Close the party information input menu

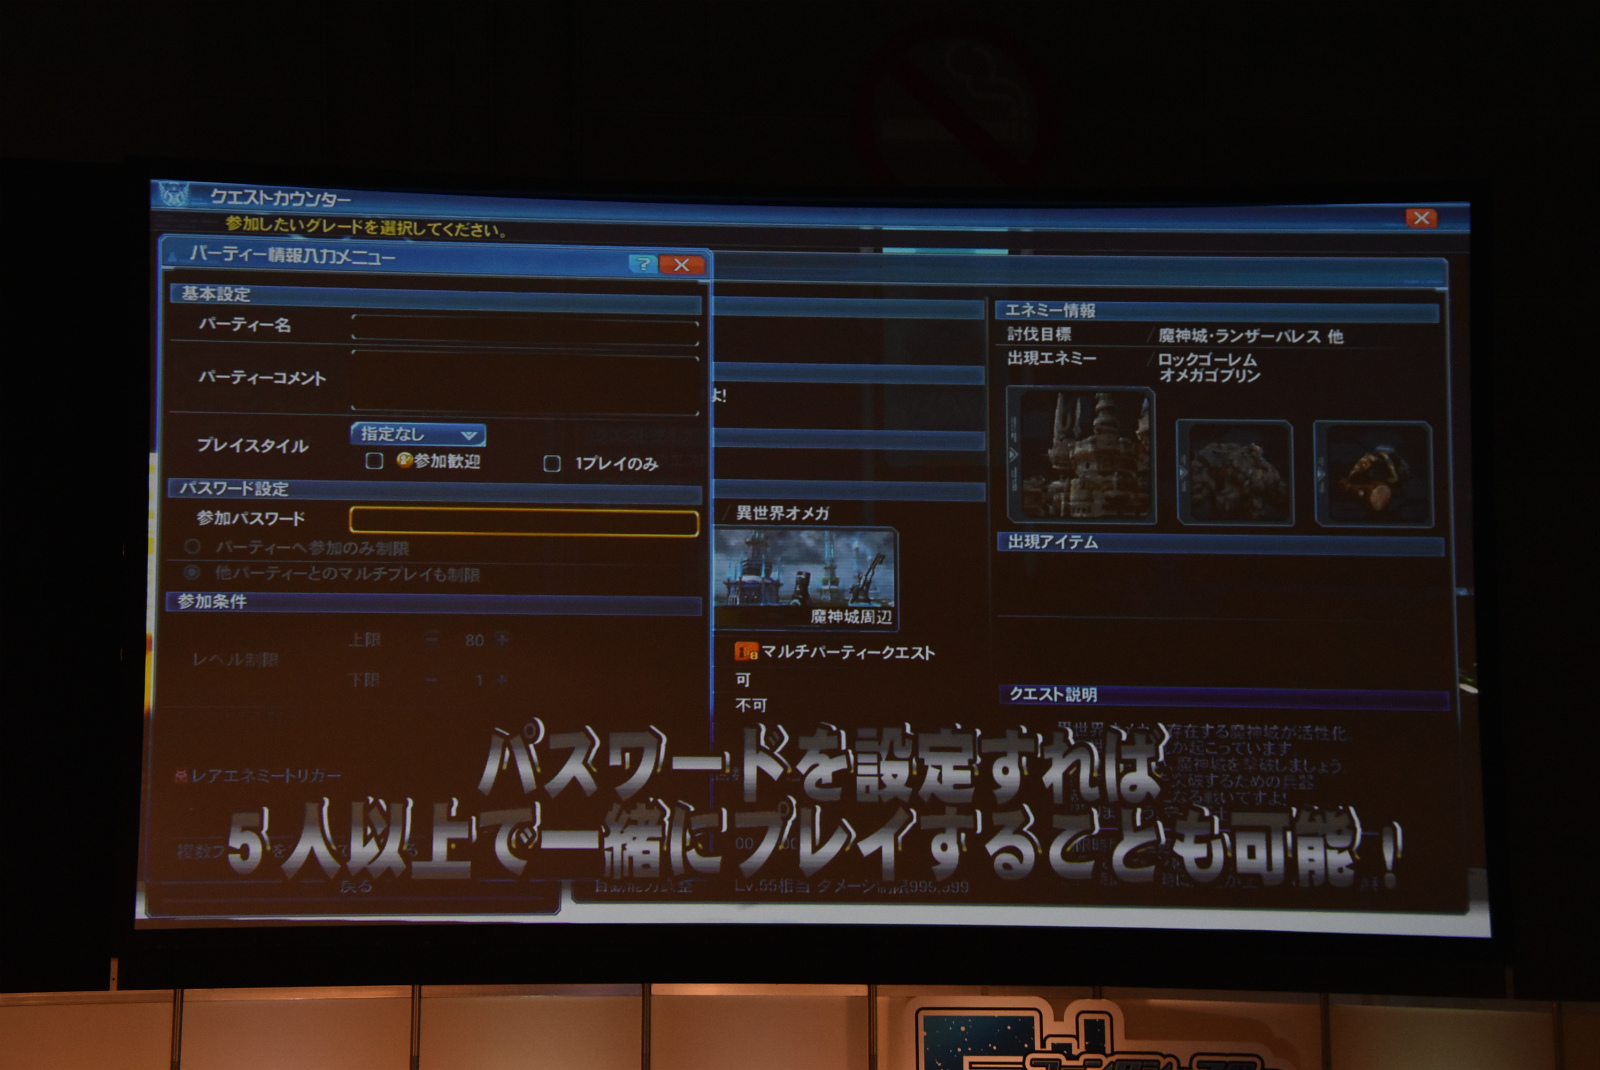(x=682, y=265)
